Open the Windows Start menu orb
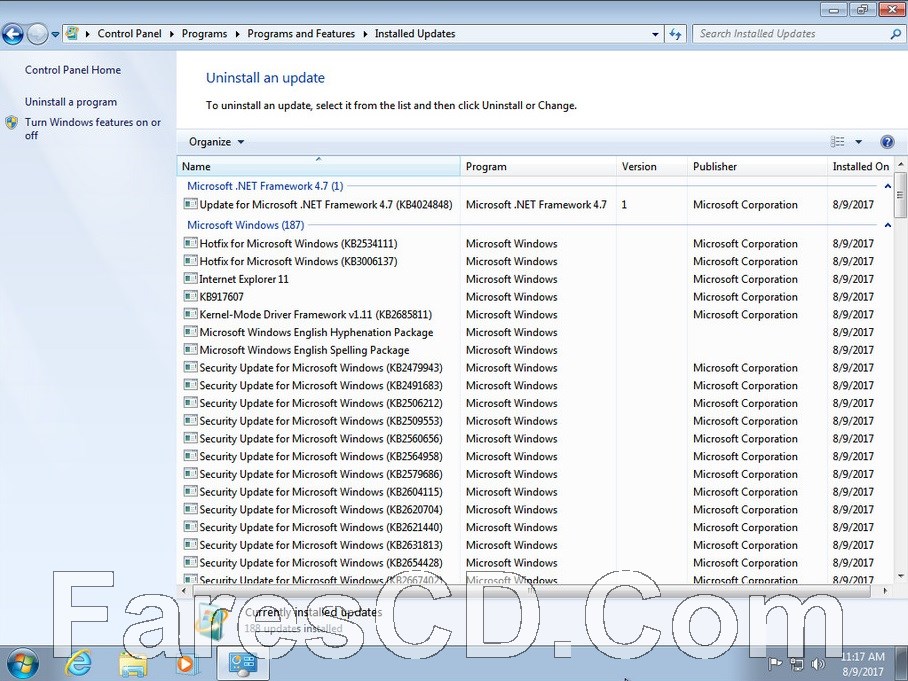The width and height of the screenshot is (908, 681). 23,664
